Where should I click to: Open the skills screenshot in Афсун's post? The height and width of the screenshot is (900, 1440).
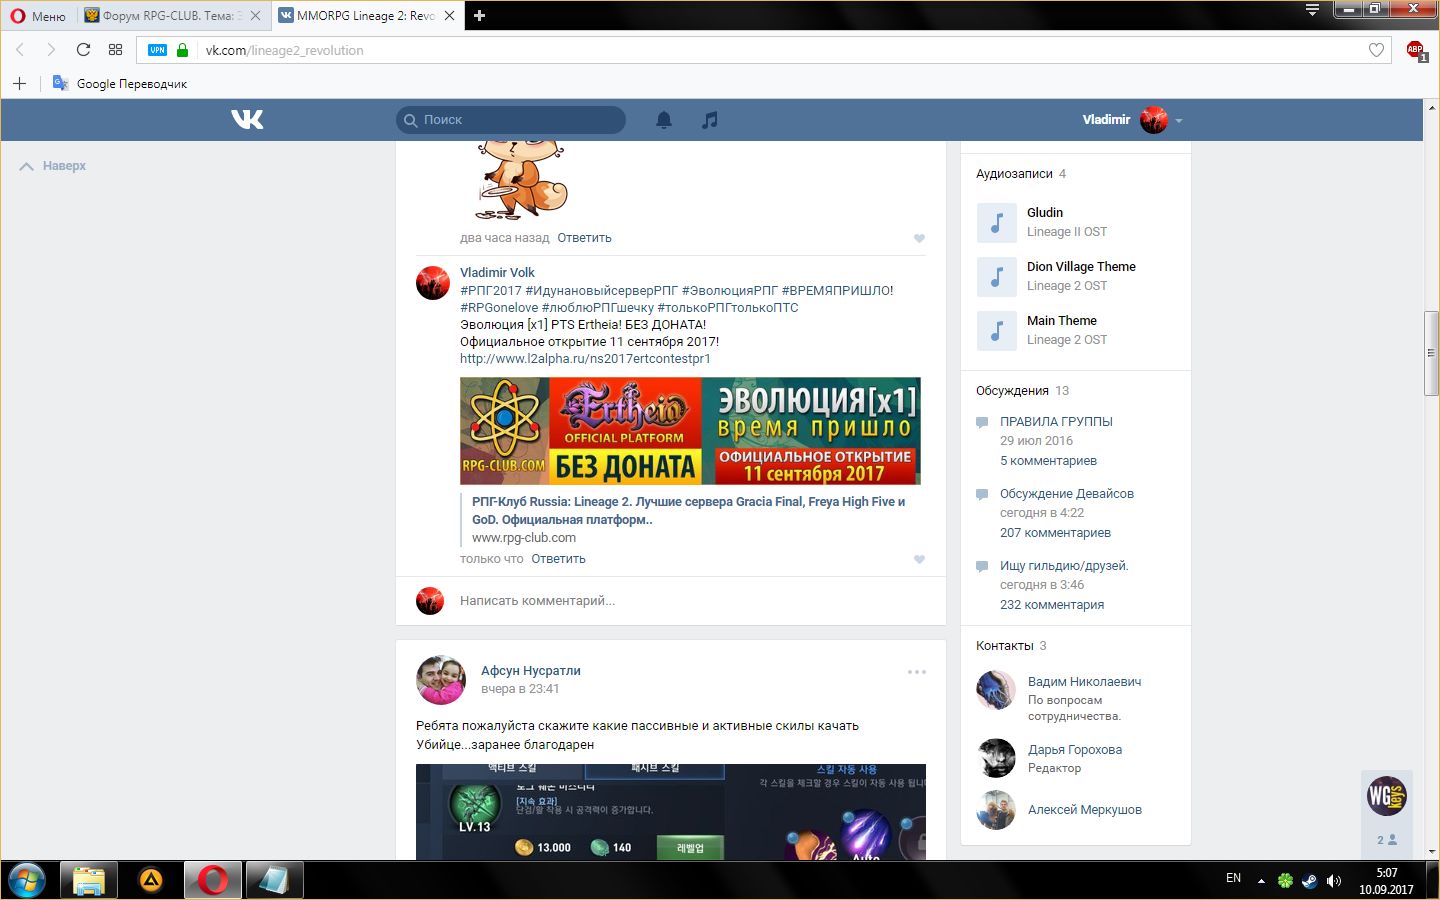(x=671, y=812)
